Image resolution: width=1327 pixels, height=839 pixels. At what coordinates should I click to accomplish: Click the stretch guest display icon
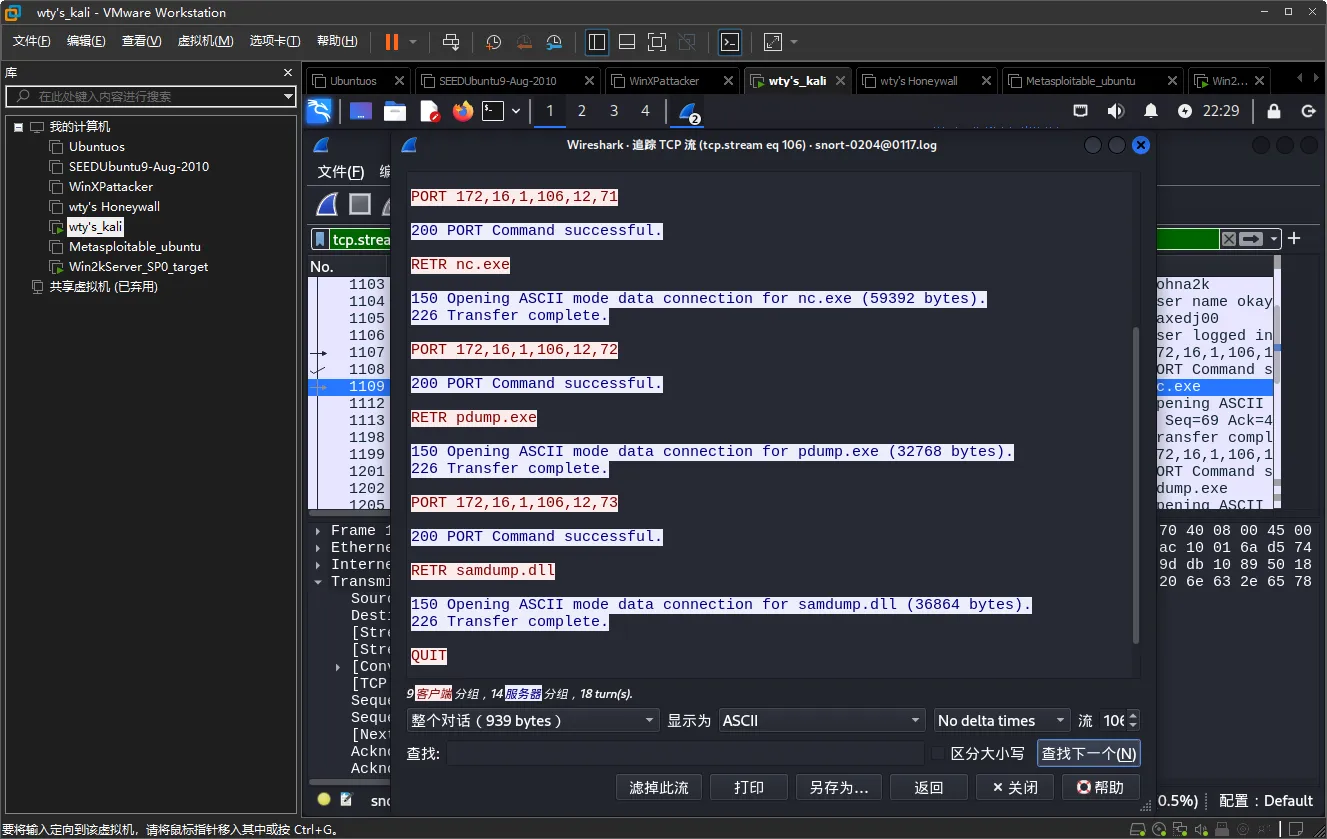click(x=773, y=42)
